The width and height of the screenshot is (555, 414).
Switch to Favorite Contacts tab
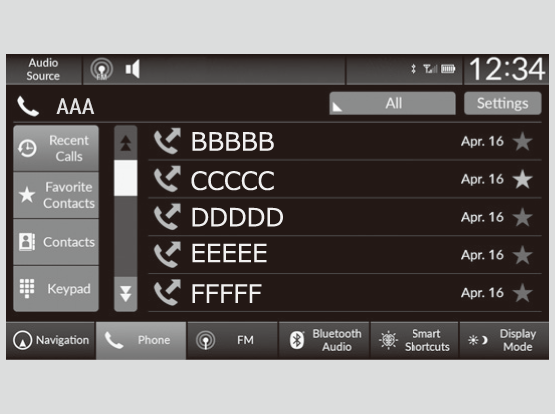tap(56, 195)
